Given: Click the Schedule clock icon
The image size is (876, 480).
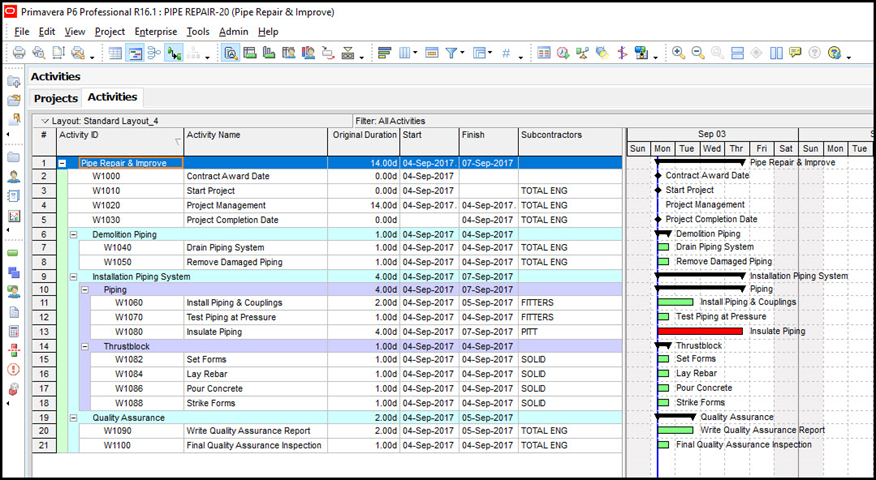Looking at the screenshot, I should pyautogui.click(x=563, y=53).
